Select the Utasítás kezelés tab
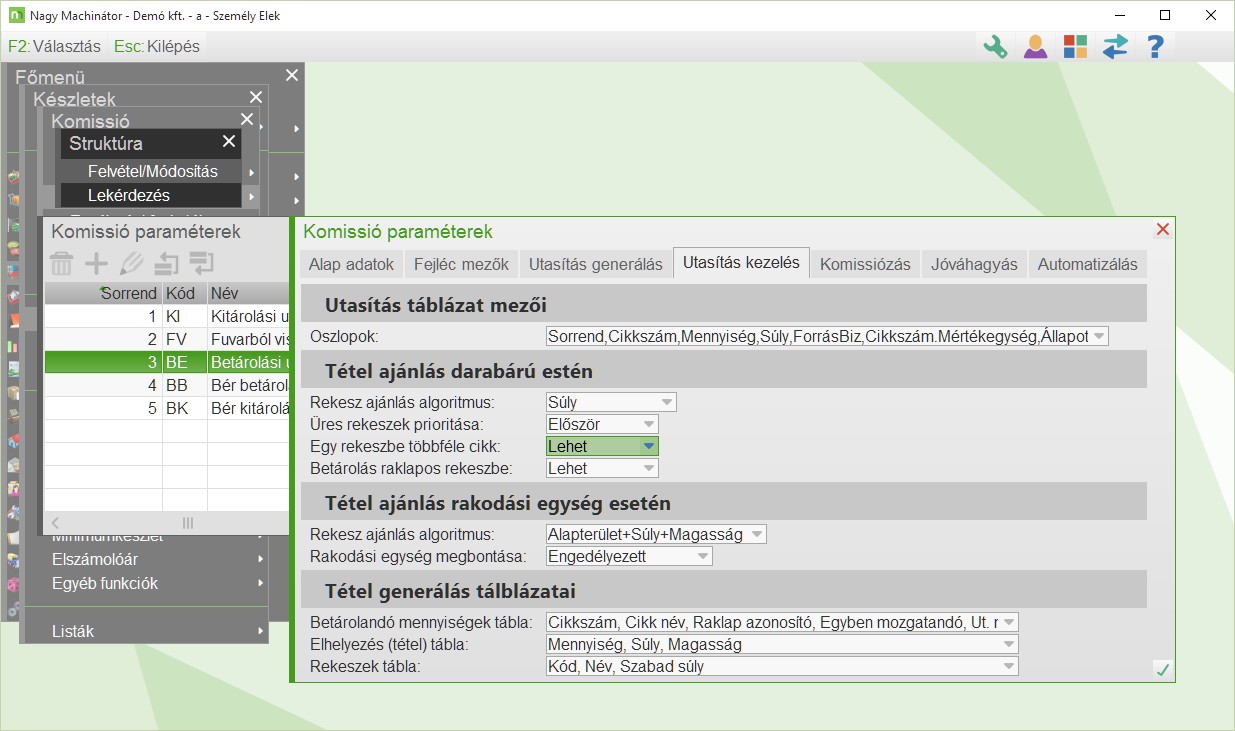Screen dimensions: 1235x731 [741, 262]
